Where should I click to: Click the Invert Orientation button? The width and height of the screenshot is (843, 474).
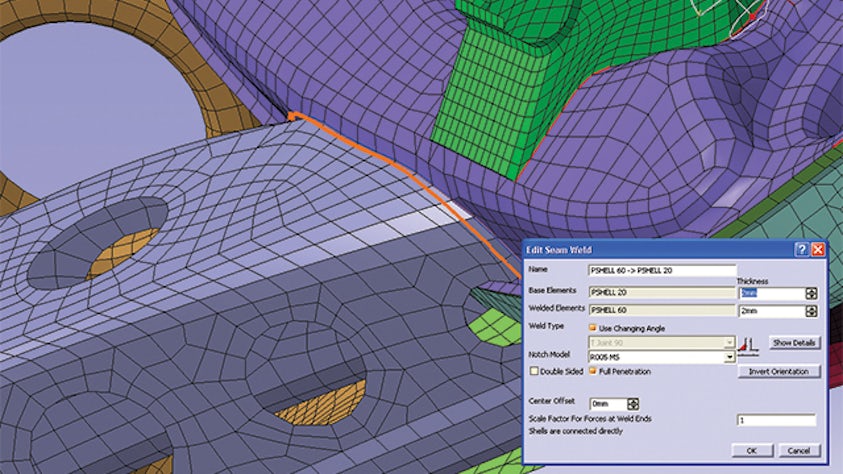778,371
